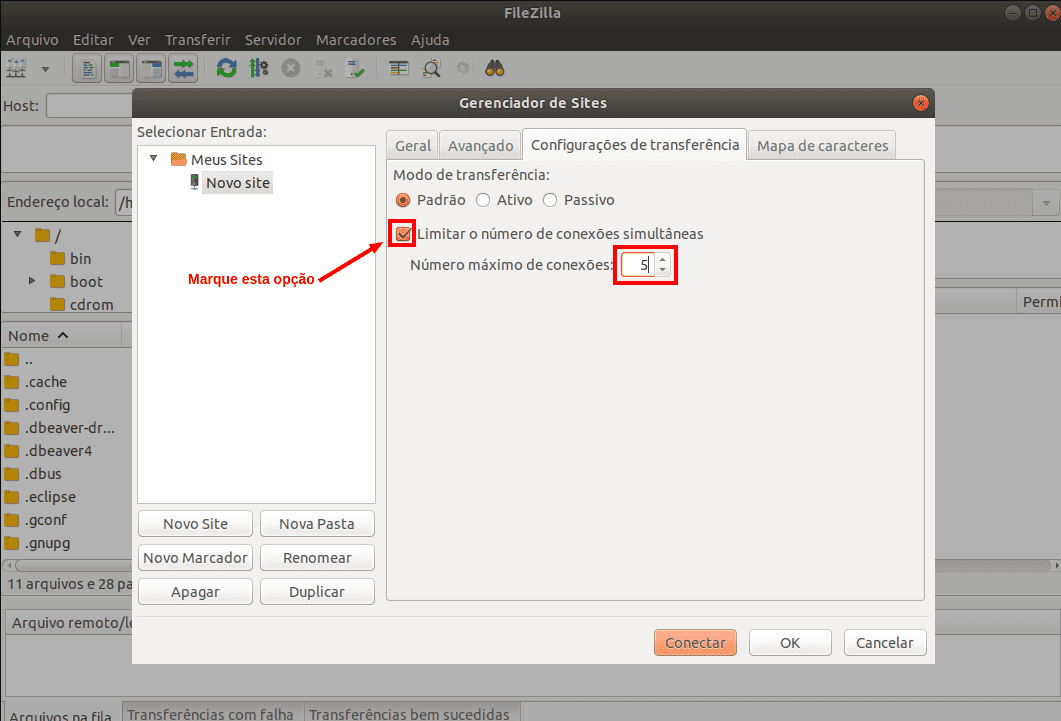Select the Configurações de transferência tab

click(635, 145)
